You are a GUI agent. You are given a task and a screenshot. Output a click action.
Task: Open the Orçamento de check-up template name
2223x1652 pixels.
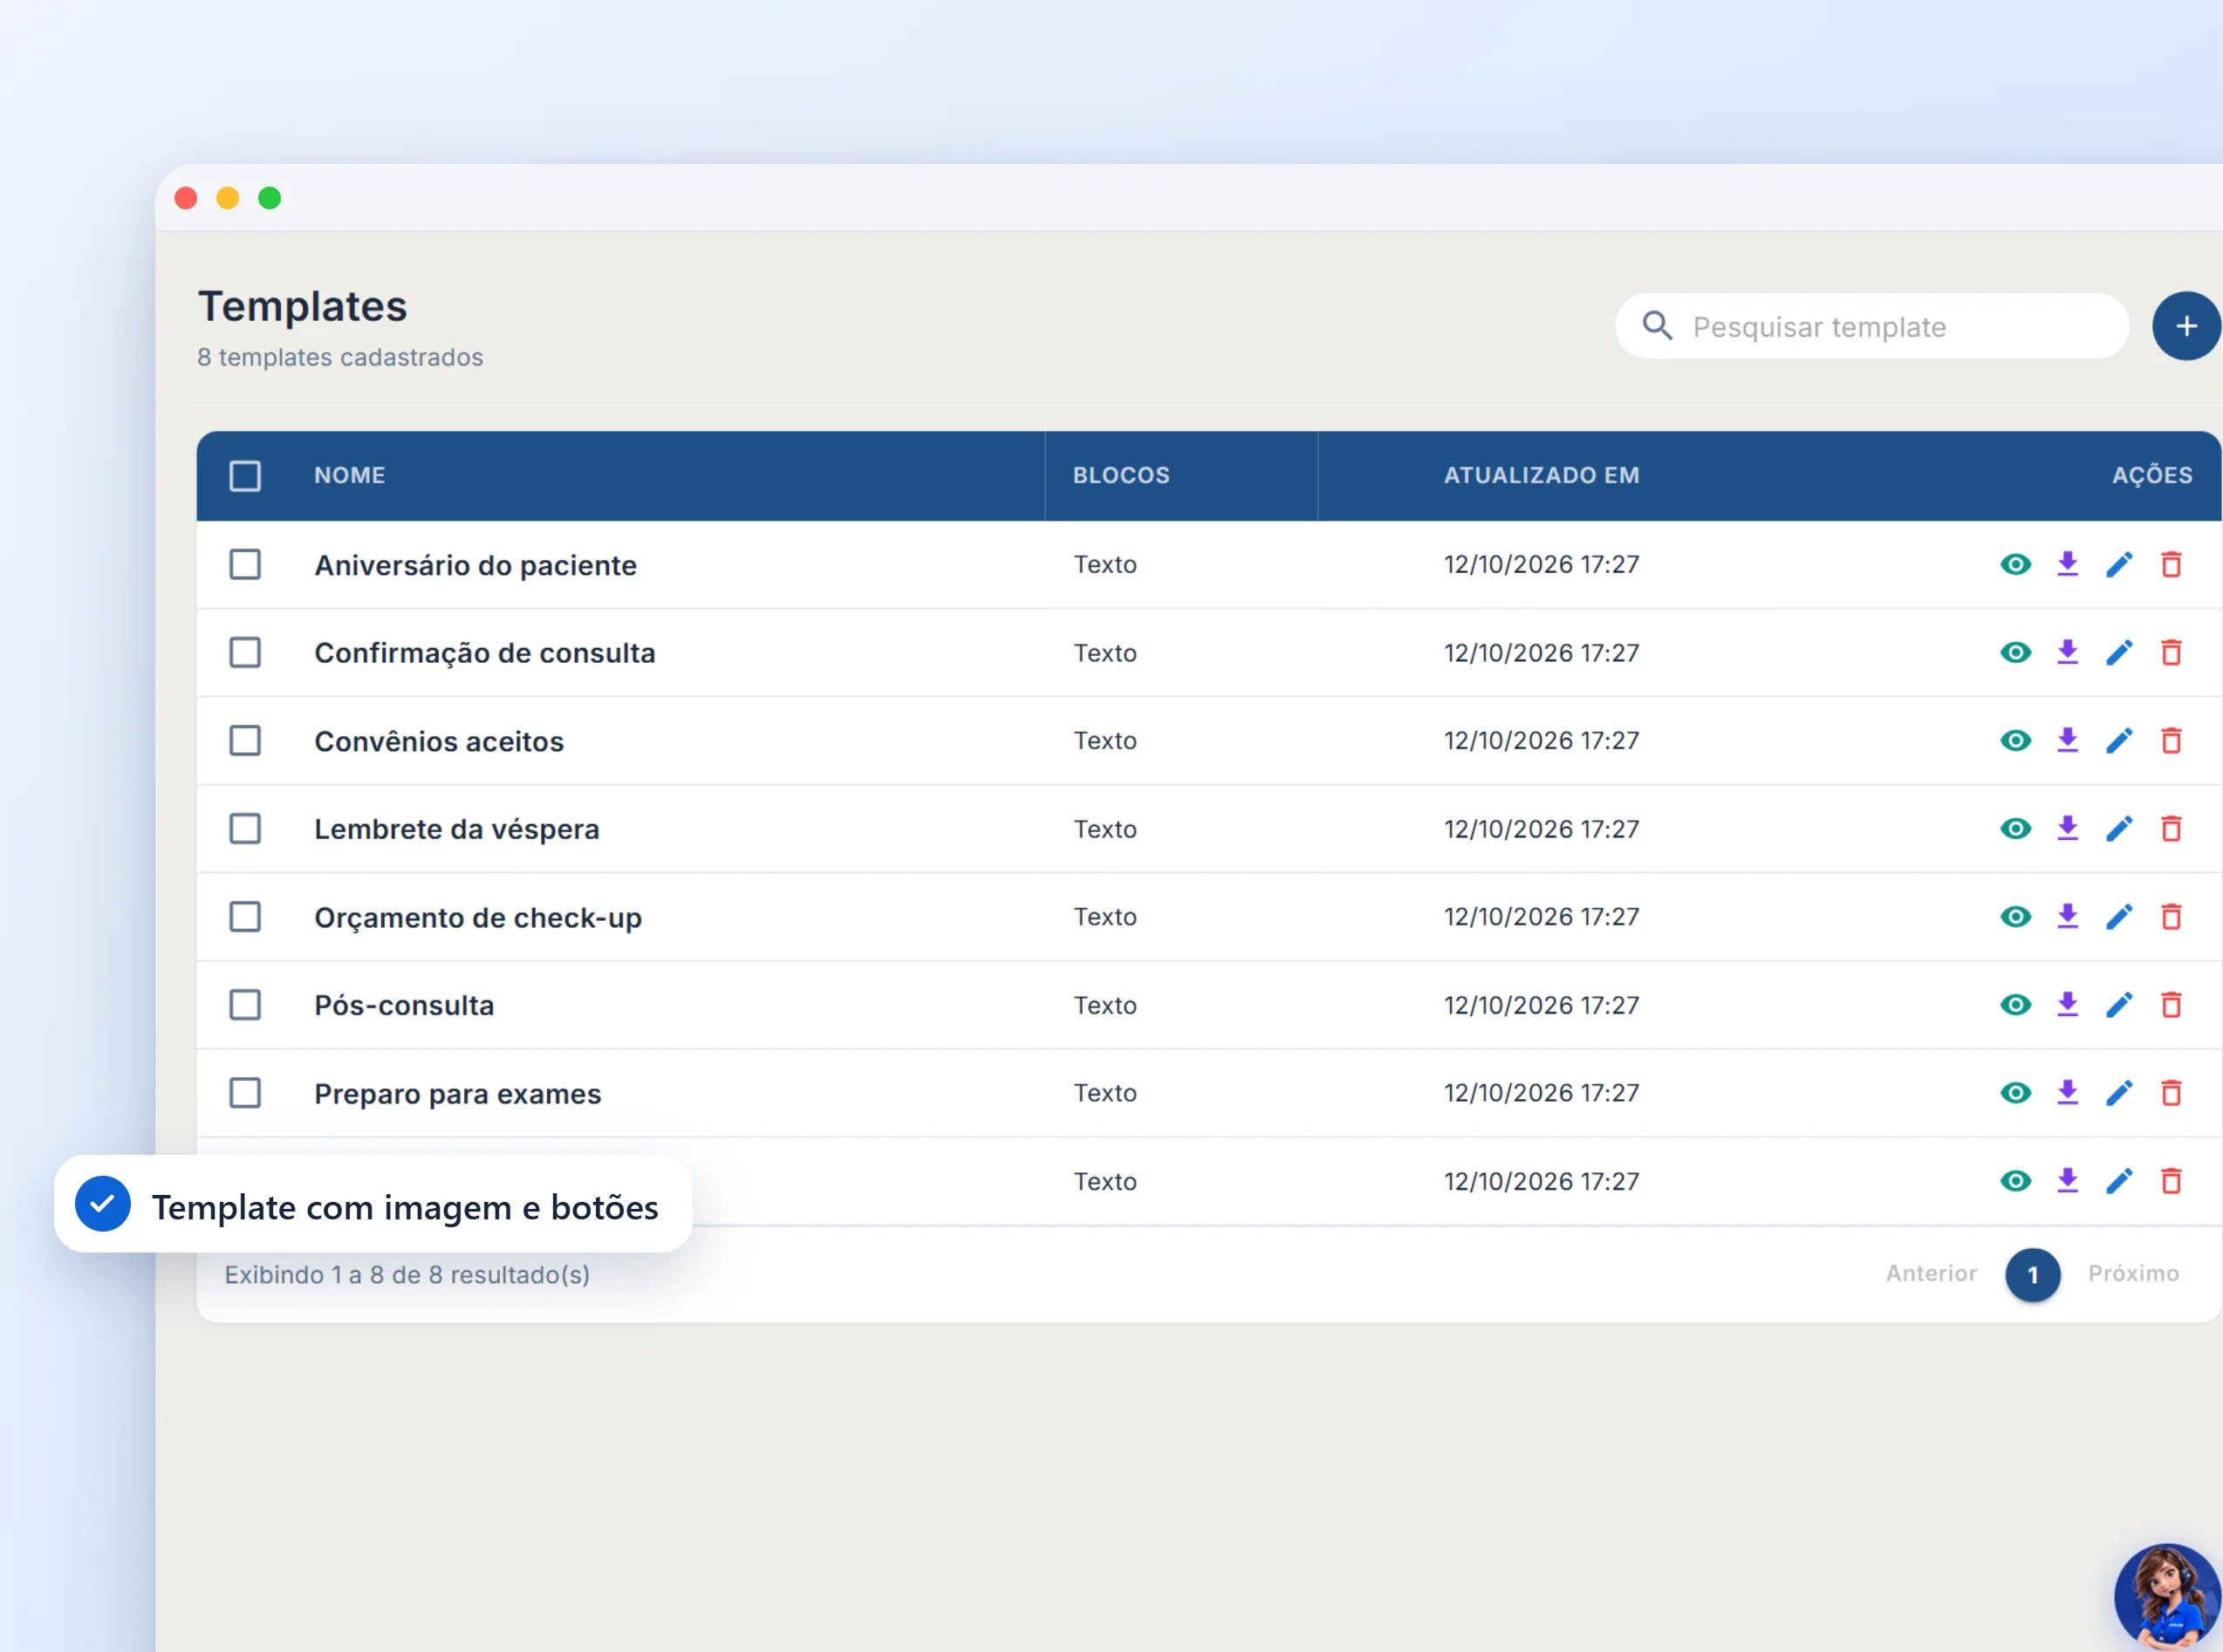click(x=478, y=917)
